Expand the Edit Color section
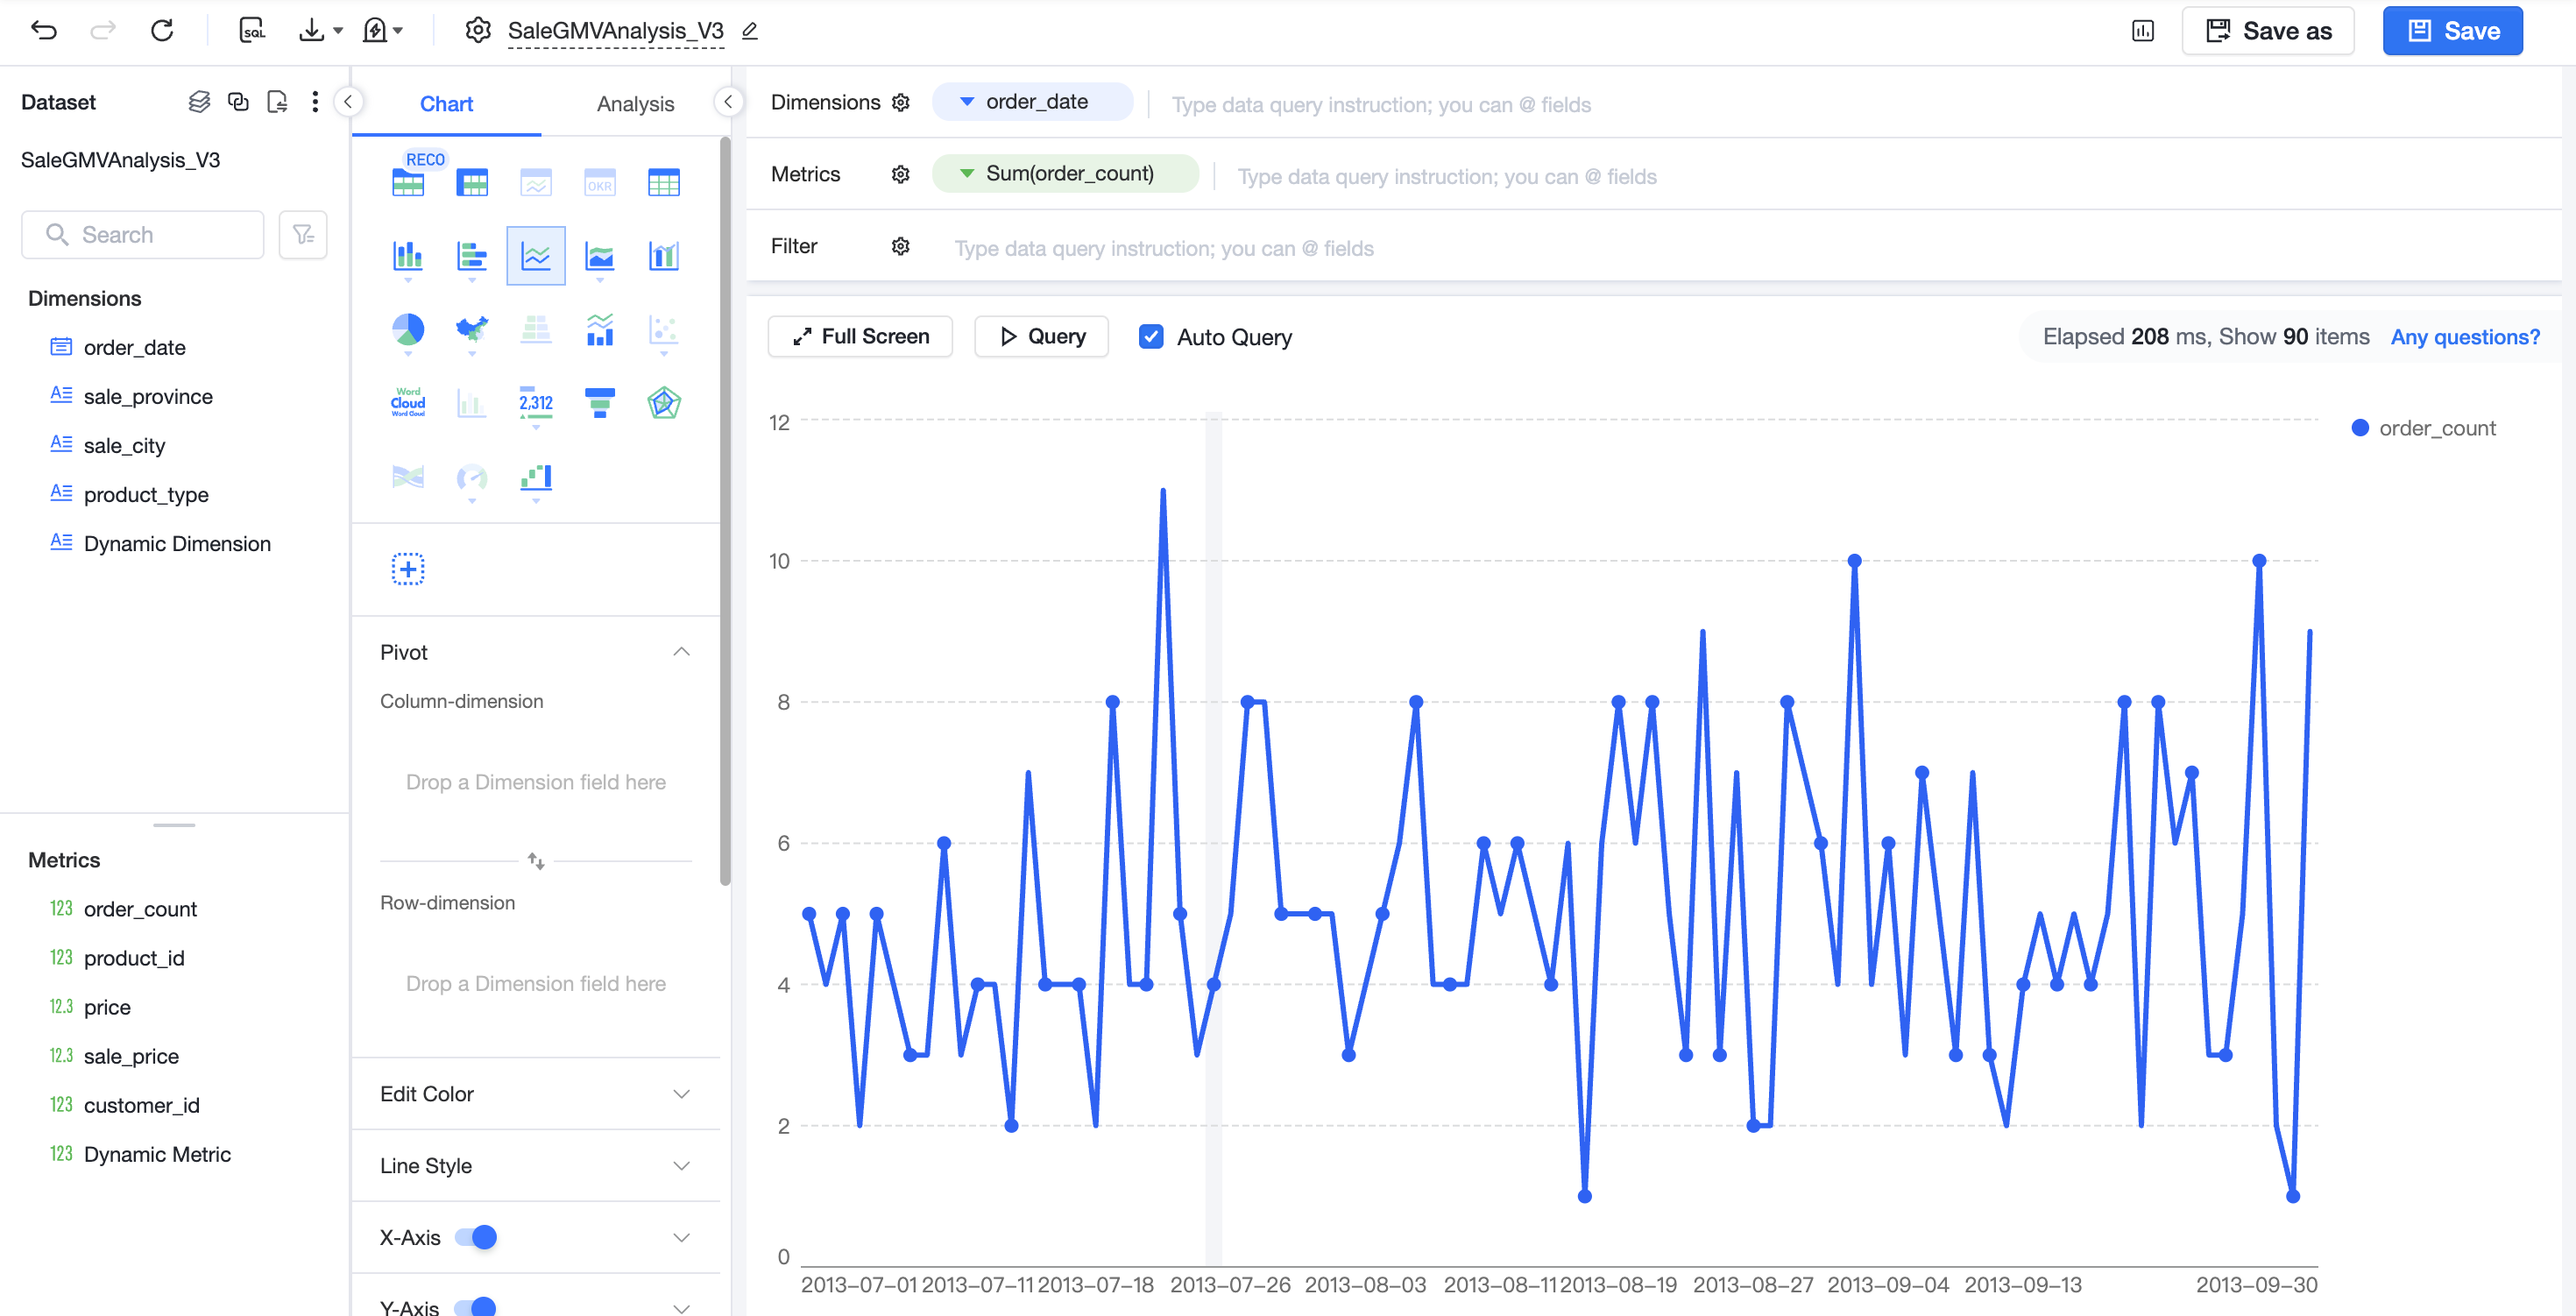Viewport: 2576px width, 1316px height. click(x=536, y=1094)
